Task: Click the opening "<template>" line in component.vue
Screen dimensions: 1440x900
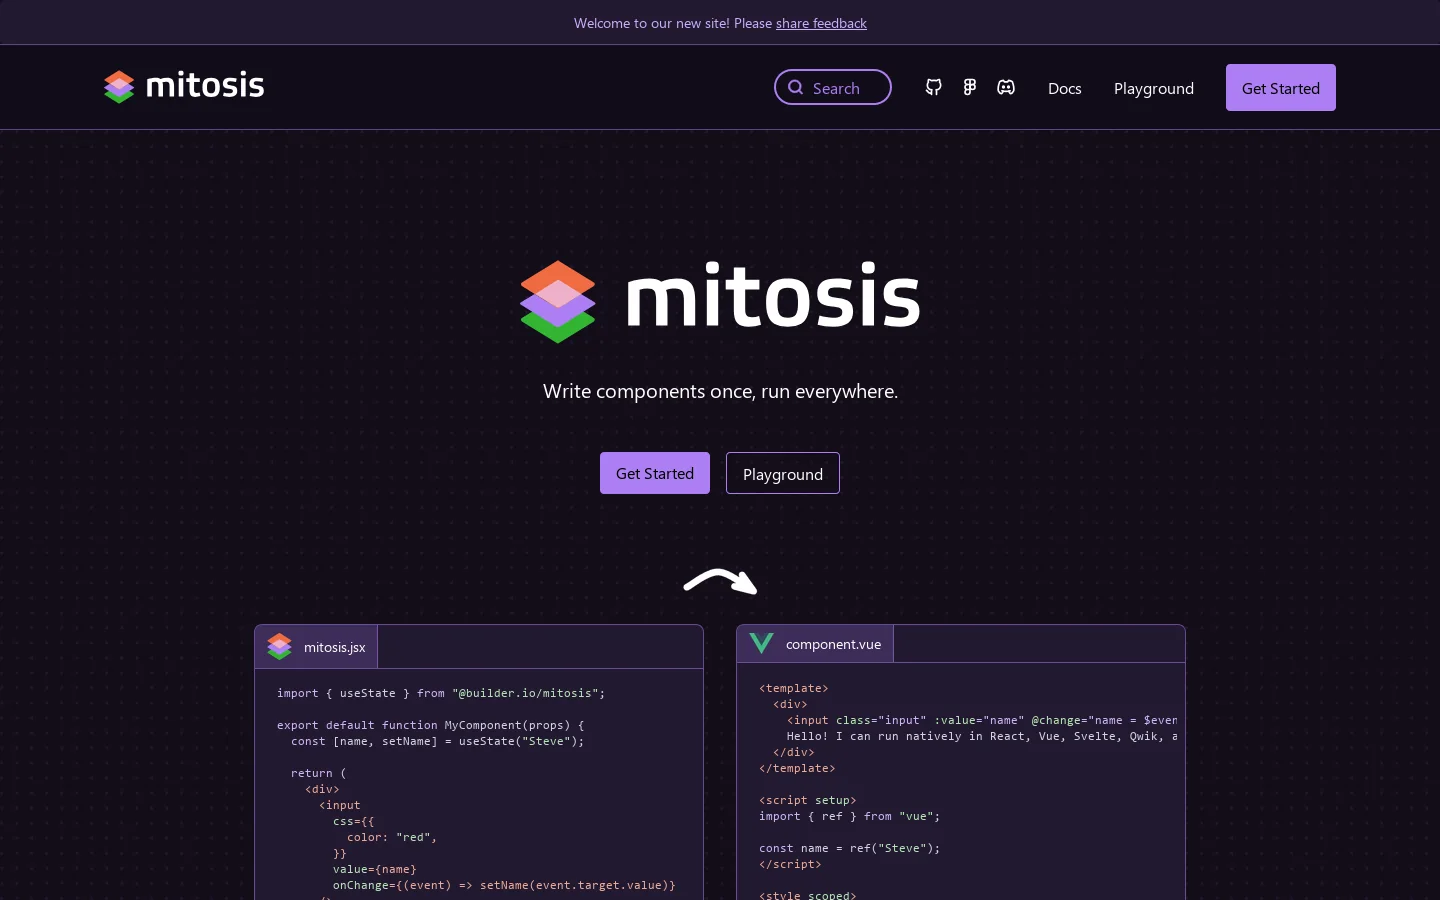Action: (794, 688)
